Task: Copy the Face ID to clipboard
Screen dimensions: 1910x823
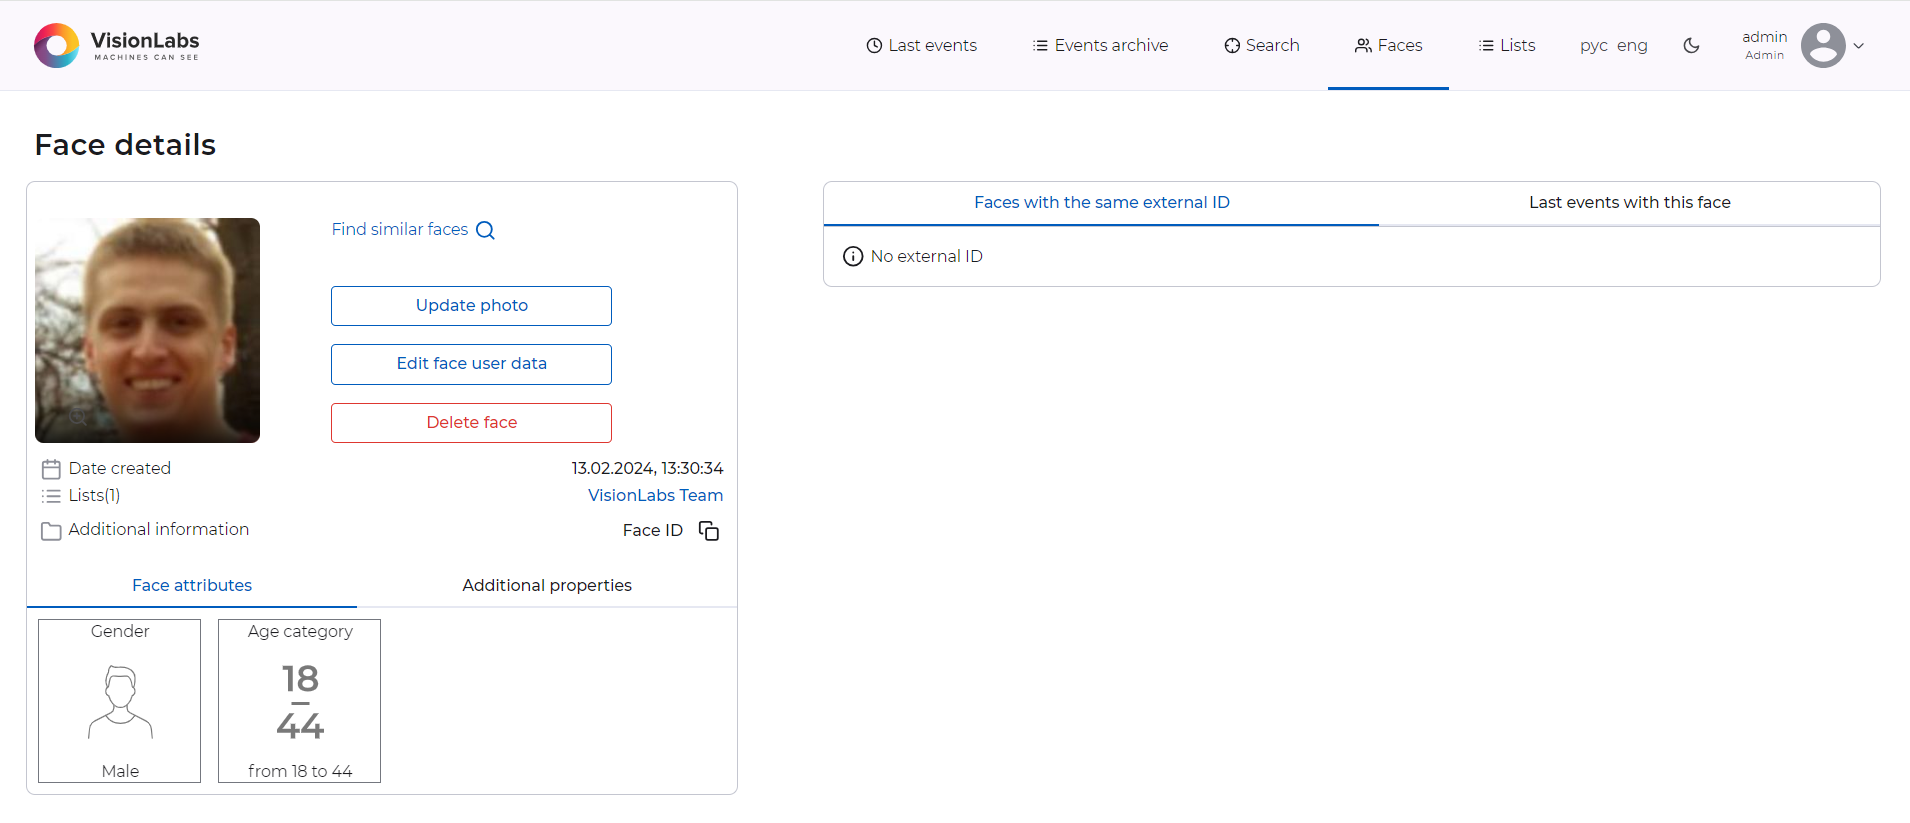Action: pyautogui.click(x=709, y=531)
